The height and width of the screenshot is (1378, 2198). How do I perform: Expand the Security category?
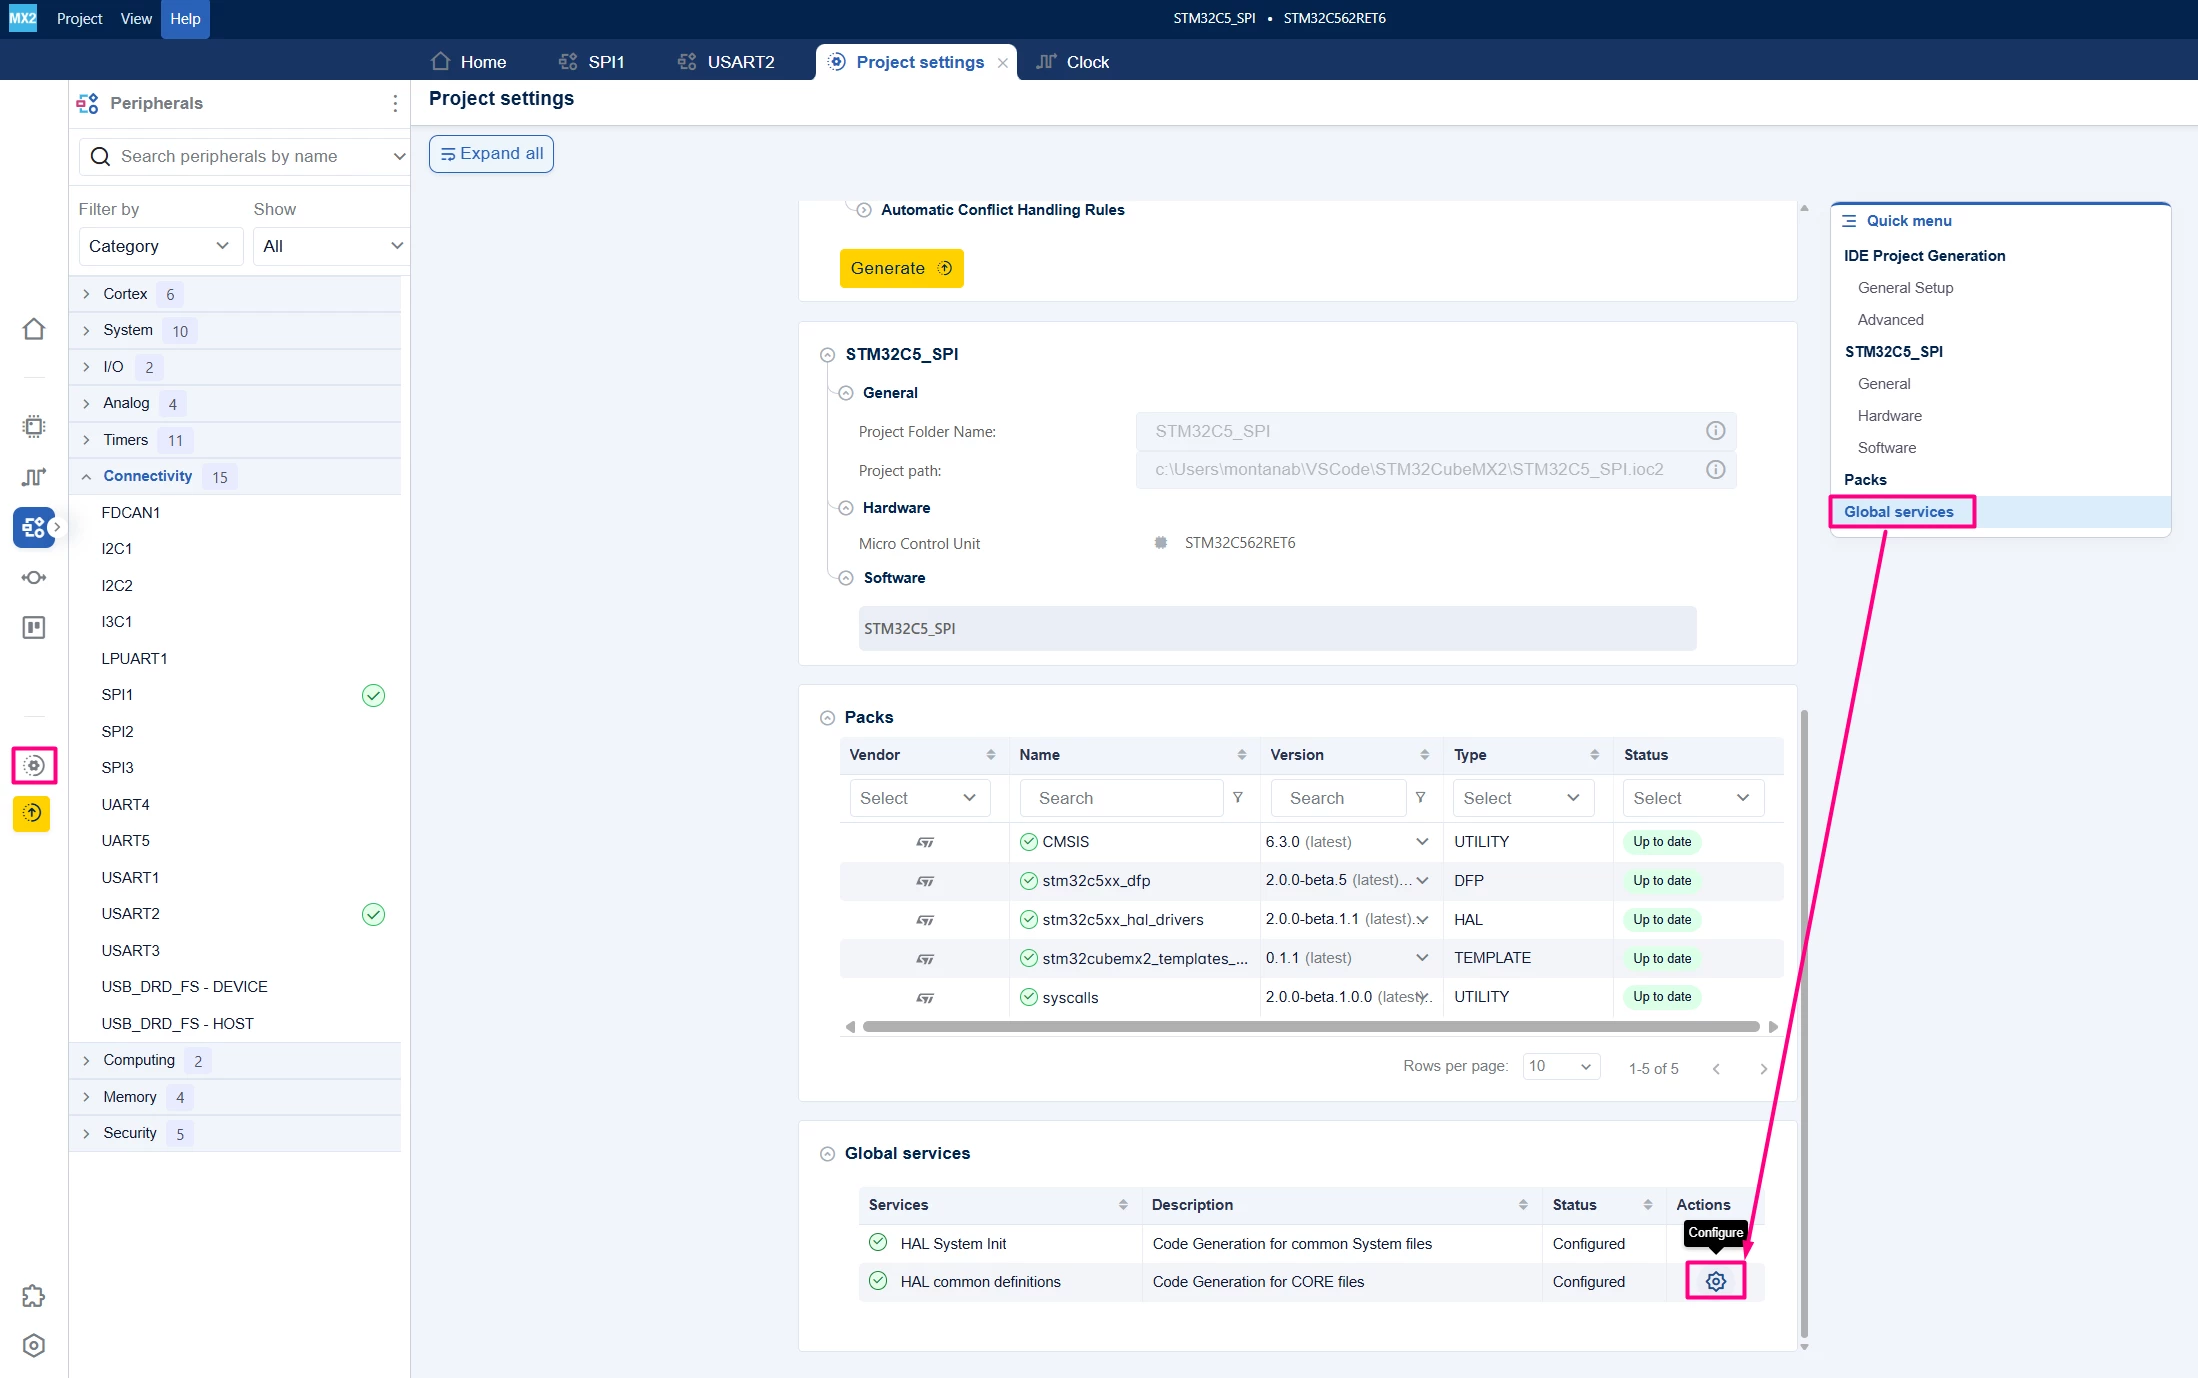[x=87, y=1133]
